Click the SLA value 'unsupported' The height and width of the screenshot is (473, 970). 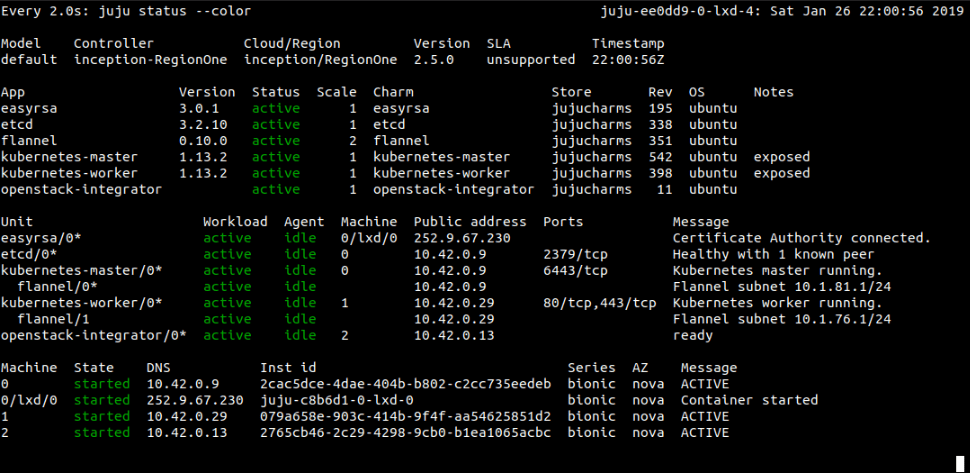531,60
